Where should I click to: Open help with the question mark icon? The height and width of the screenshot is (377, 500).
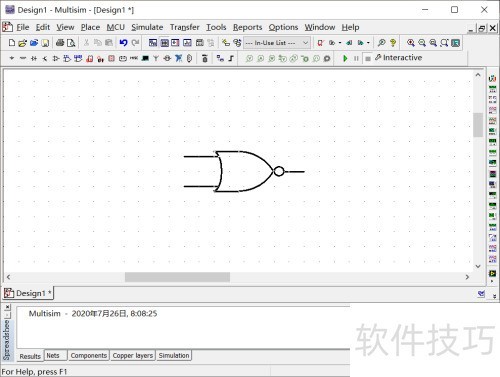tap(393, 43)
